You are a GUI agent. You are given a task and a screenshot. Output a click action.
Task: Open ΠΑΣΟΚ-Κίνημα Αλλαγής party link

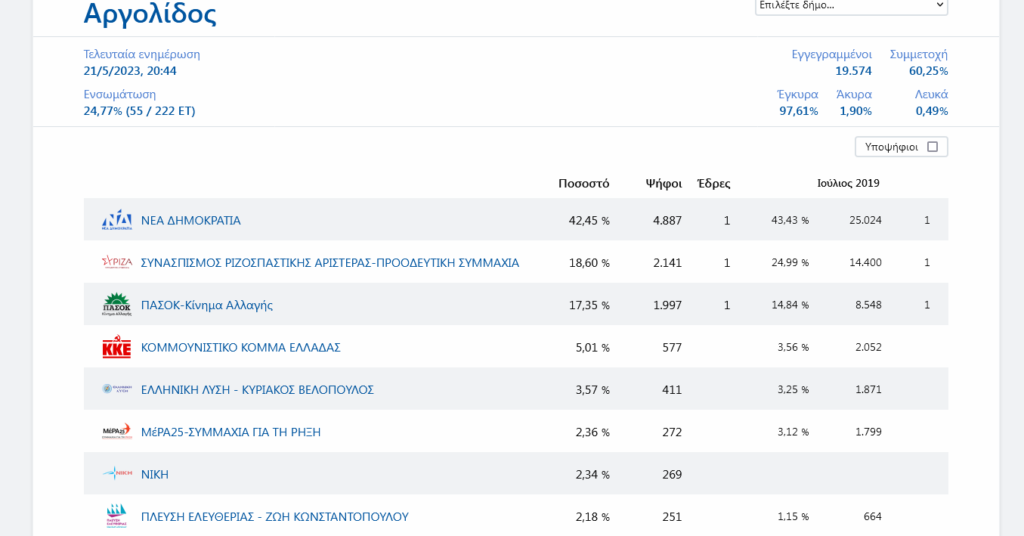coord(207,305)
